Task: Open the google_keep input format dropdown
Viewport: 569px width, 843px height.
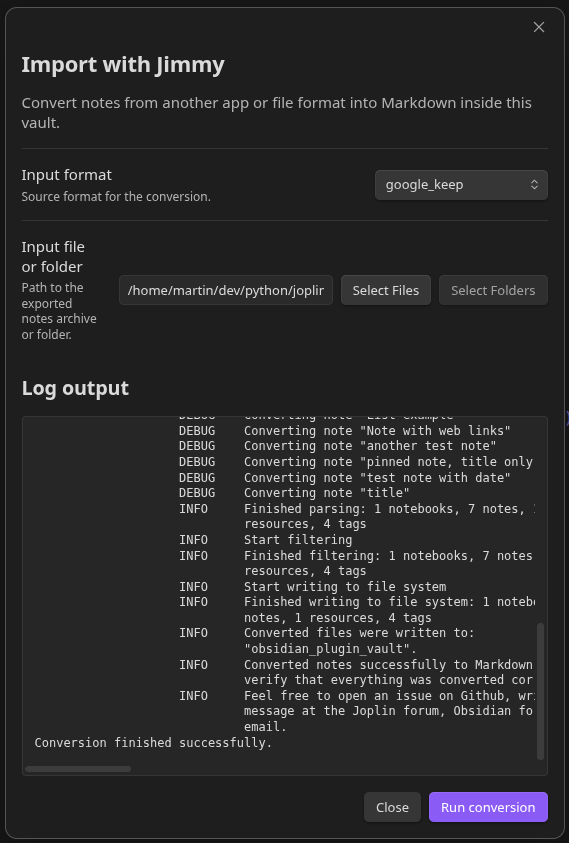Action: tap(461, 185)
